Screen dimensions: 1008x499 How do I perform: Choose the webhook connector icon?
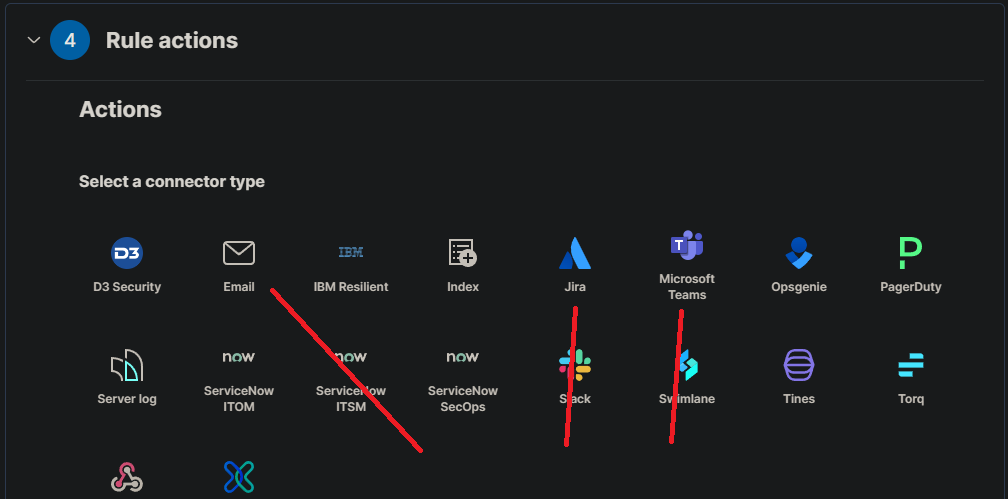pos(127,477)
